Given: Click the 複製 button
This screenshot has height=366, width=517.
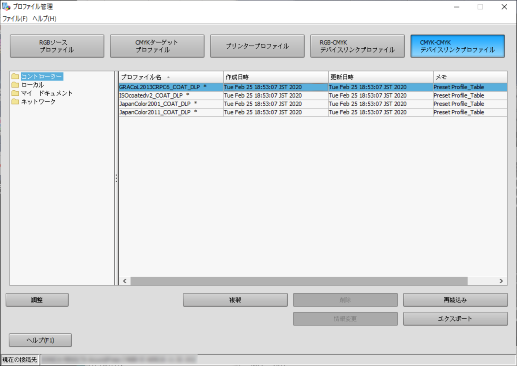Looking at the screenshot, I should click(235, 300).
